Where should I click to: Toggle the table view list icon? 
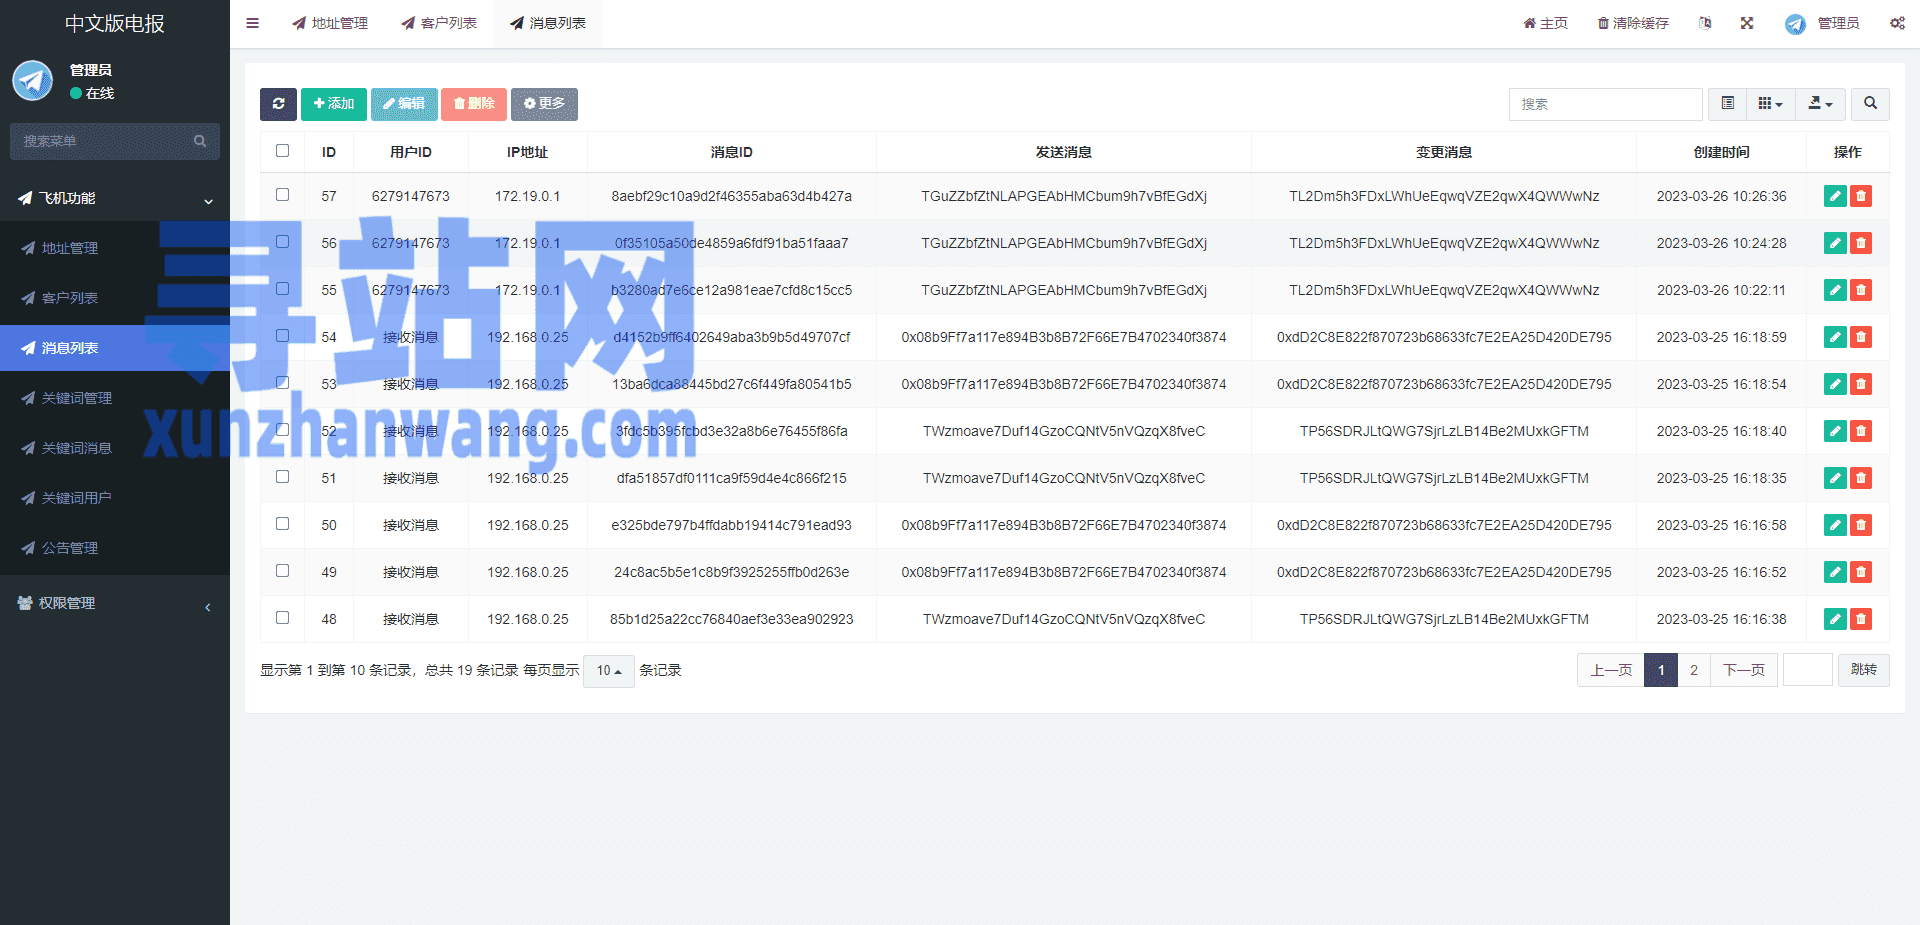pos(1727,104)
